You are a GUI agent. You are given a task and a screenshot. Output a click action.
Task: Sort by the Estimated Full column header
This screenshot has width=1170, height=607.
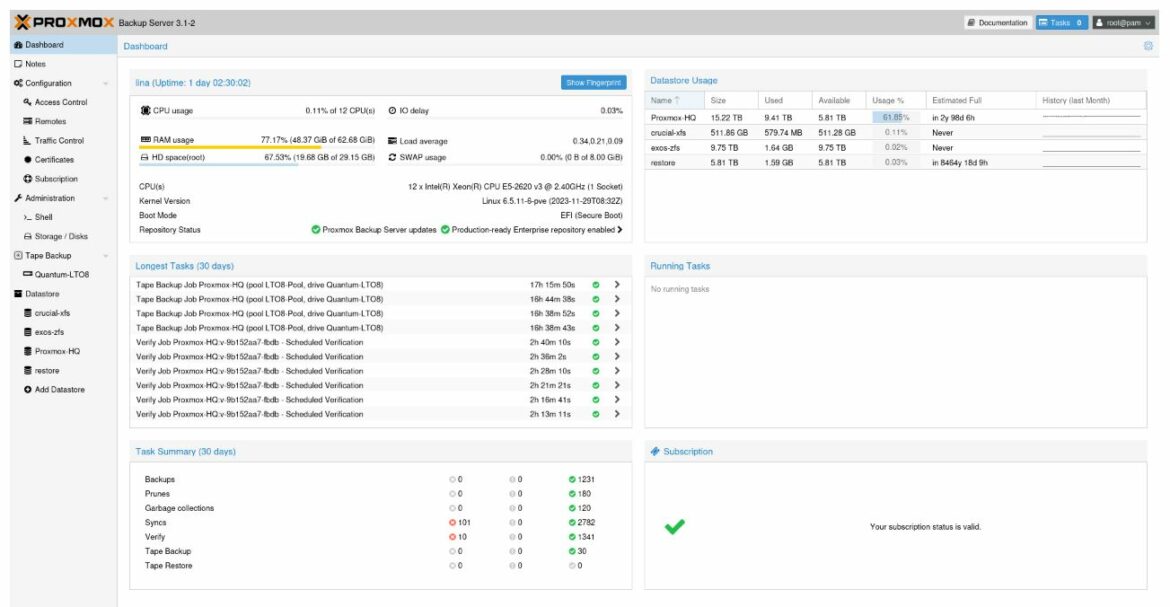pos(981,101)
